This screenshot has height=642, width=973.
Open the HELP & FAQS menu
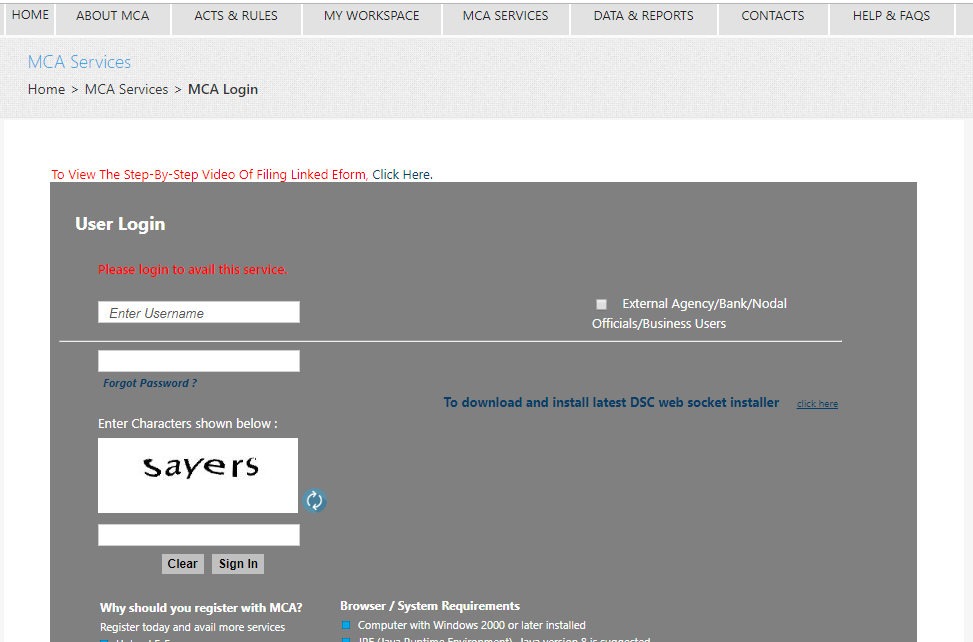point(890,16)
